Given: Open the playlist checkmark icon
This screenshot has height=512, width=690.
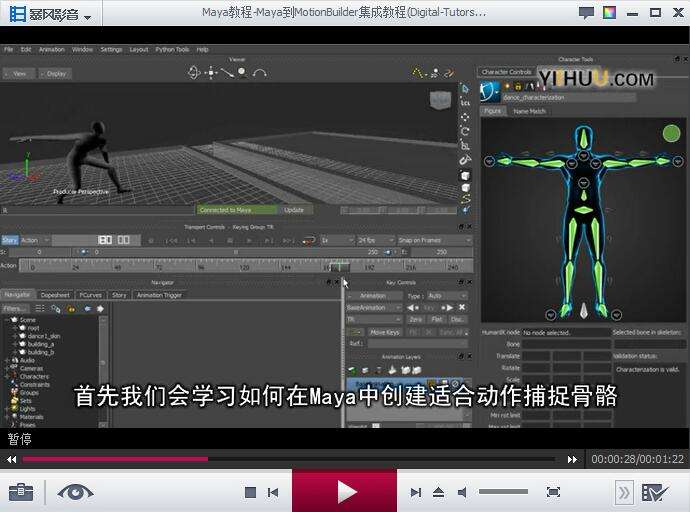Looking at the screenshot, I should [x=654, y=493].
